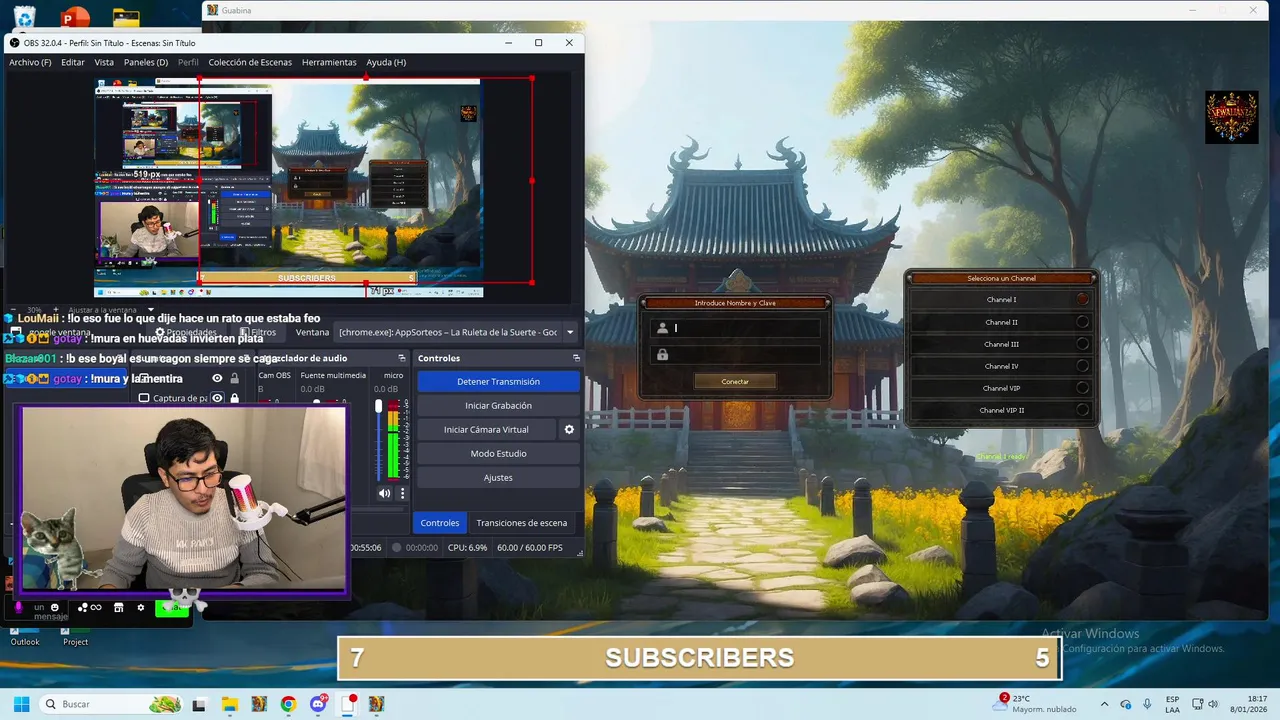The height and width of the screenshot is (720, 1280).
Task: Open File Explorer from the taskbar
Action: click(x=229, y=704)
